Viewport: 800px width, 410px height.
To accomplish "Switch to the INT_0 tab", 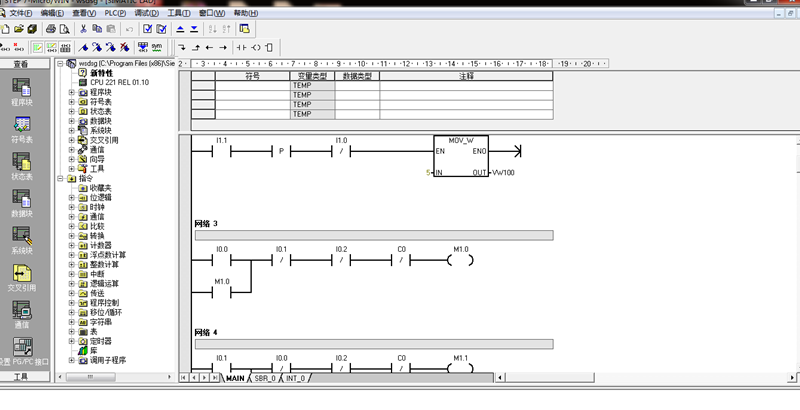I will pyautogui.click(x=295, y=378).
